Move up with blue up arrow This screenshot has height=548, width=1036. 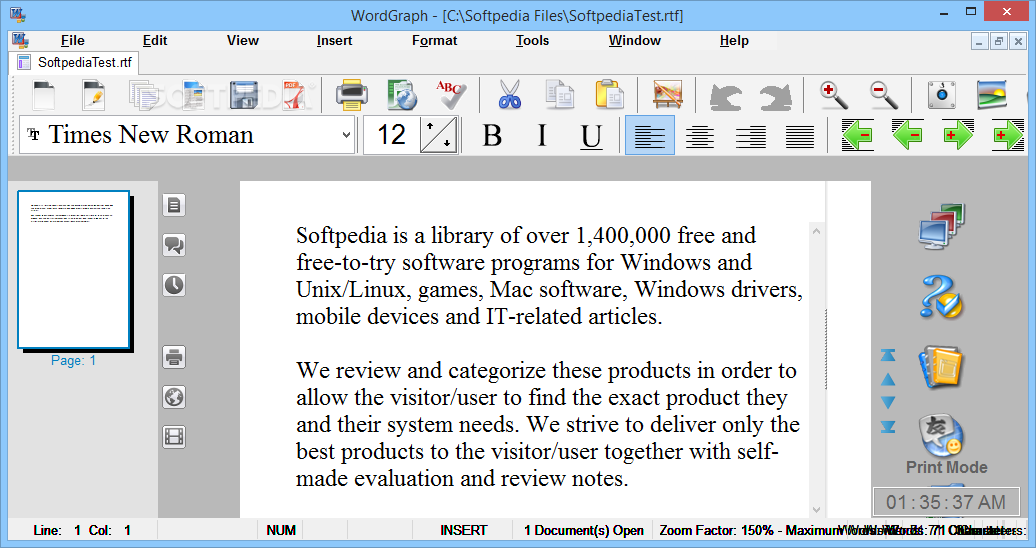coord(888,379)
